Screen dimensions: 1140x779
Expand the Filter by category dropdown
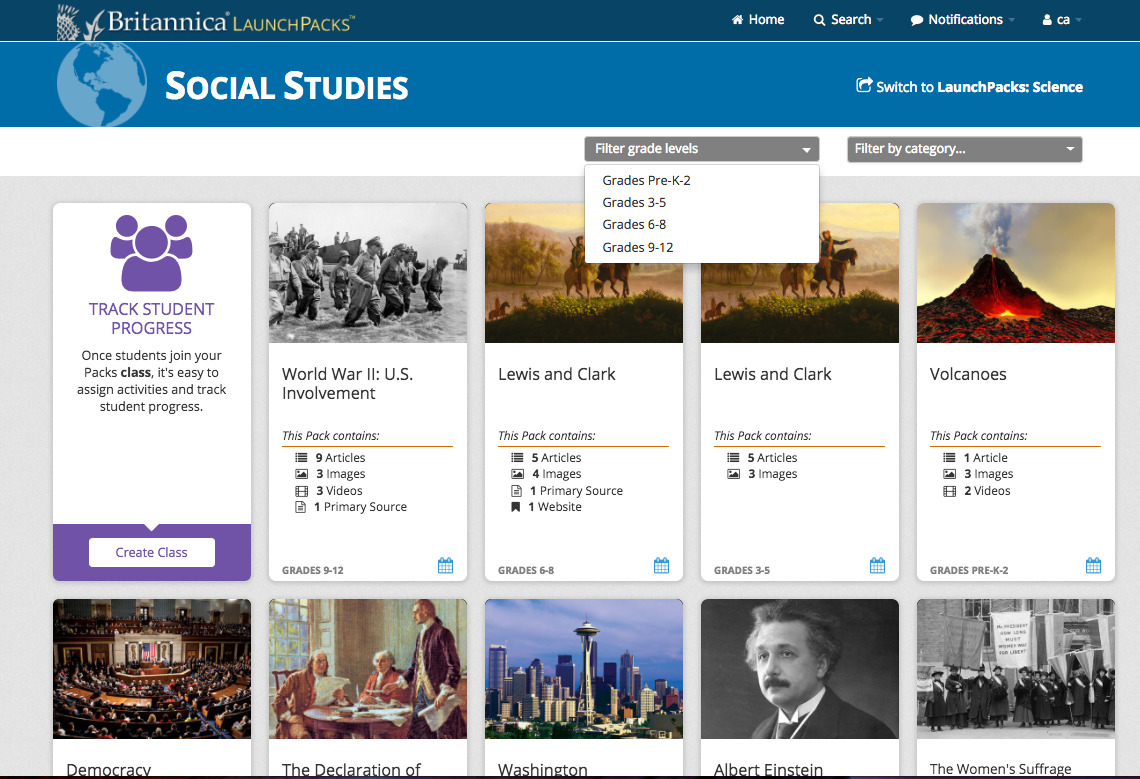[964, 149]
